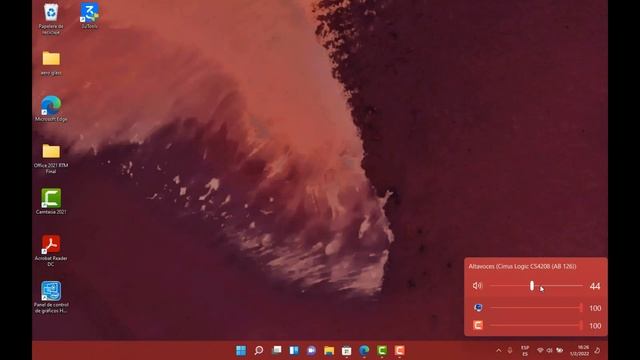
Task: Select the Acrobat Reader DC desktop shortcut
Action: [x=51, y=250]
